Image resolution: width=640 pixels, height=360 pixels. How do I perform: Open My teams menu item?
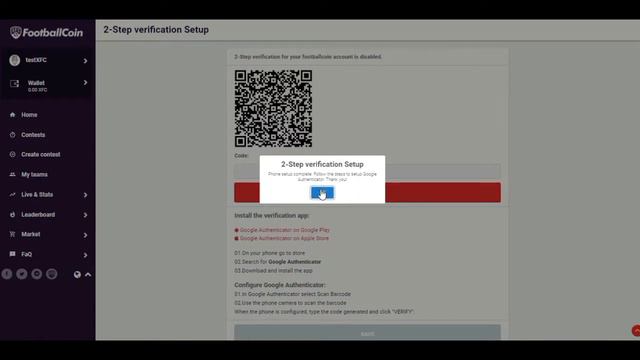[x=34, y=174]
